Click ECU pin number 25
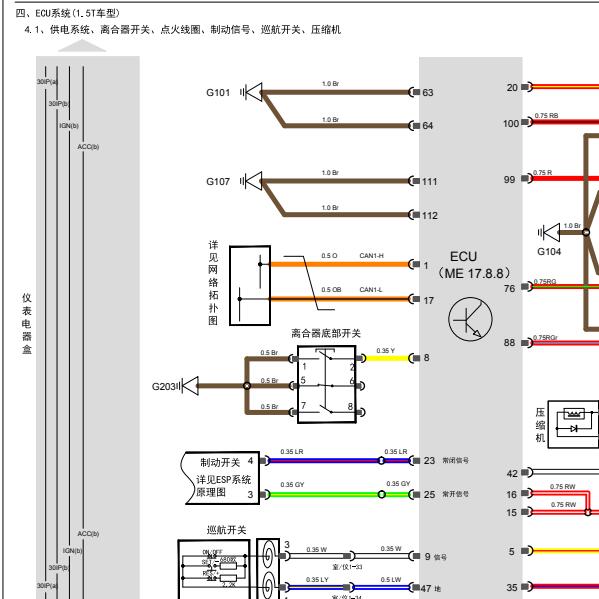599x599 pixels. (x=429, y=494)
